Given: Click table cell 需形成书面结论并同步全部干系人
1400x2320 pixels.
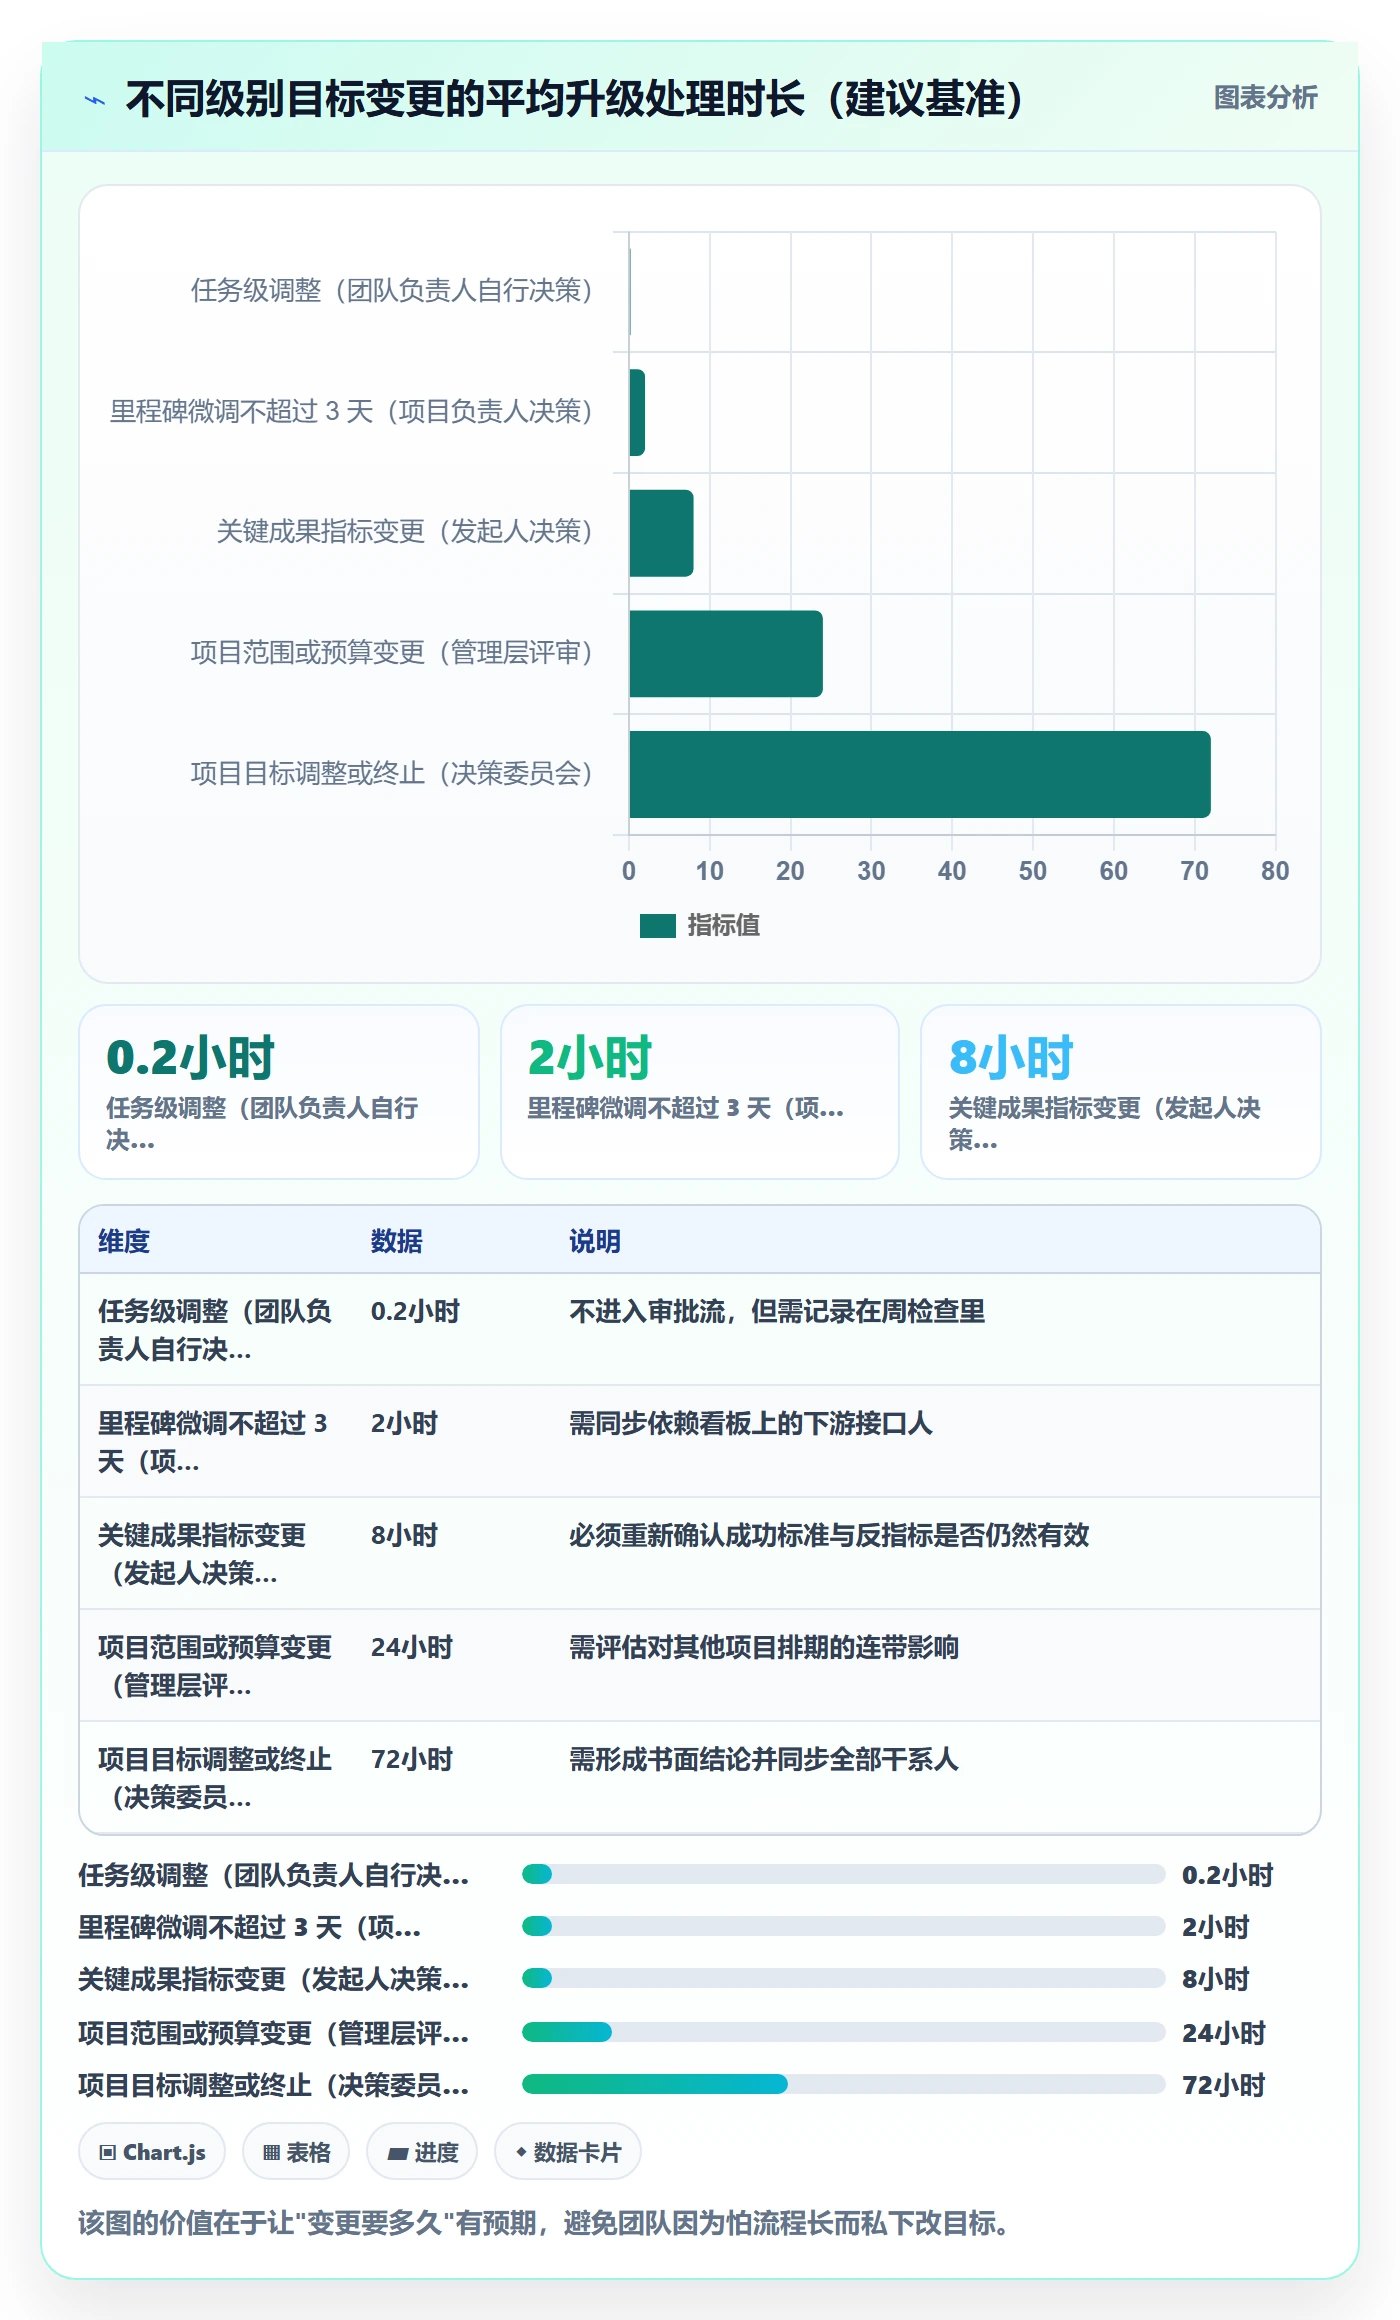Looking at the screenshot, I should point(764,1759).
